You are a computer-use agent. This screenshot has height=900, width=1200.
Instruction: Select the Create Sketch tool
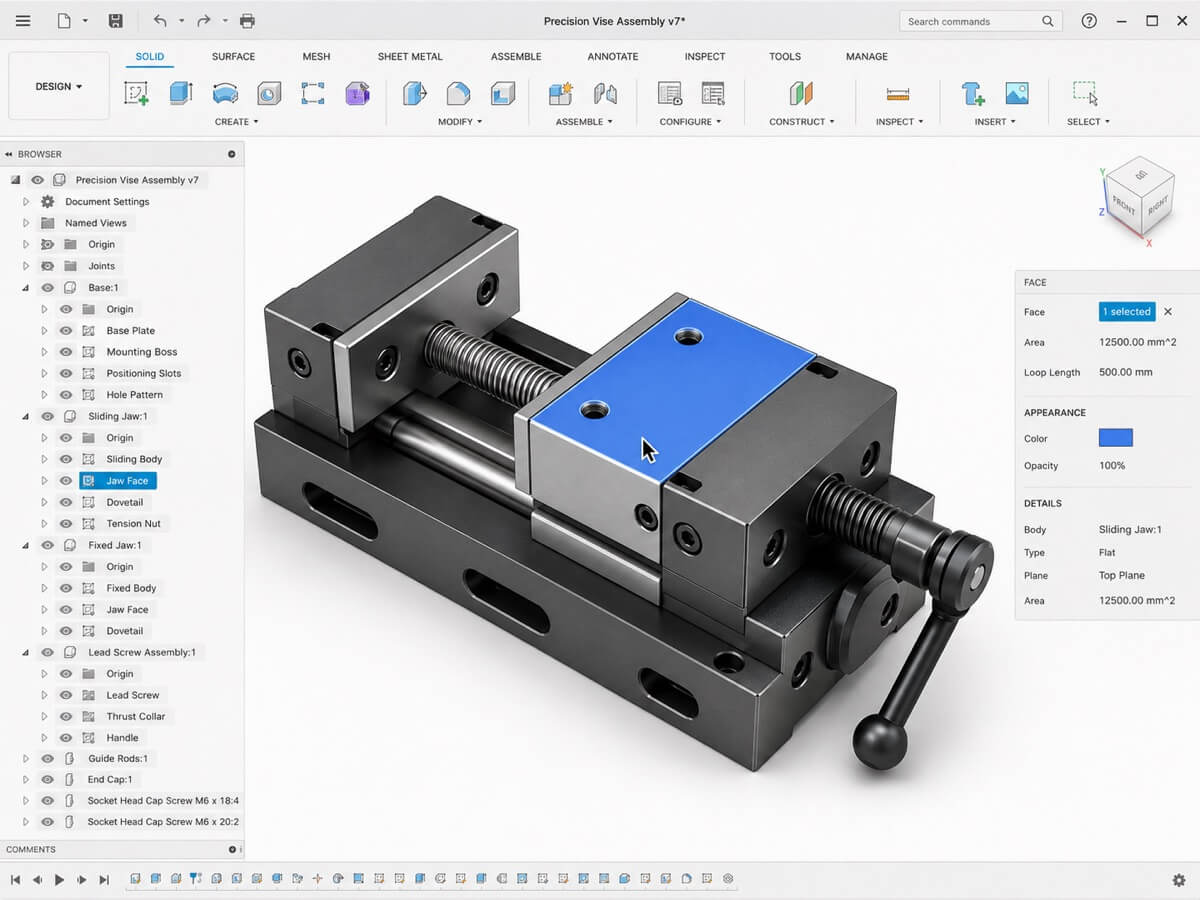136,94
